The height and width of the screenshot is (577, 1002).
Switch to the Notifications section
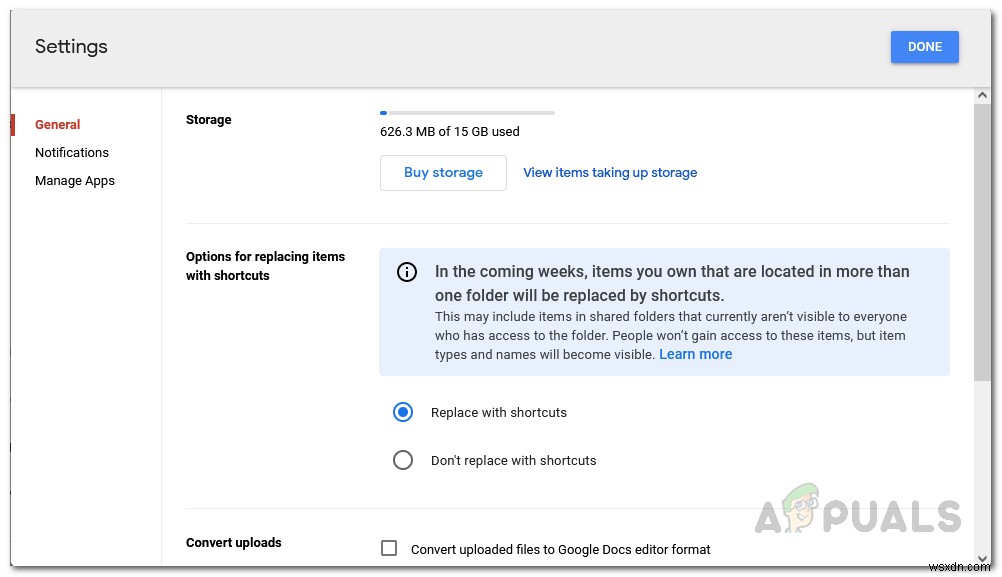72,153
